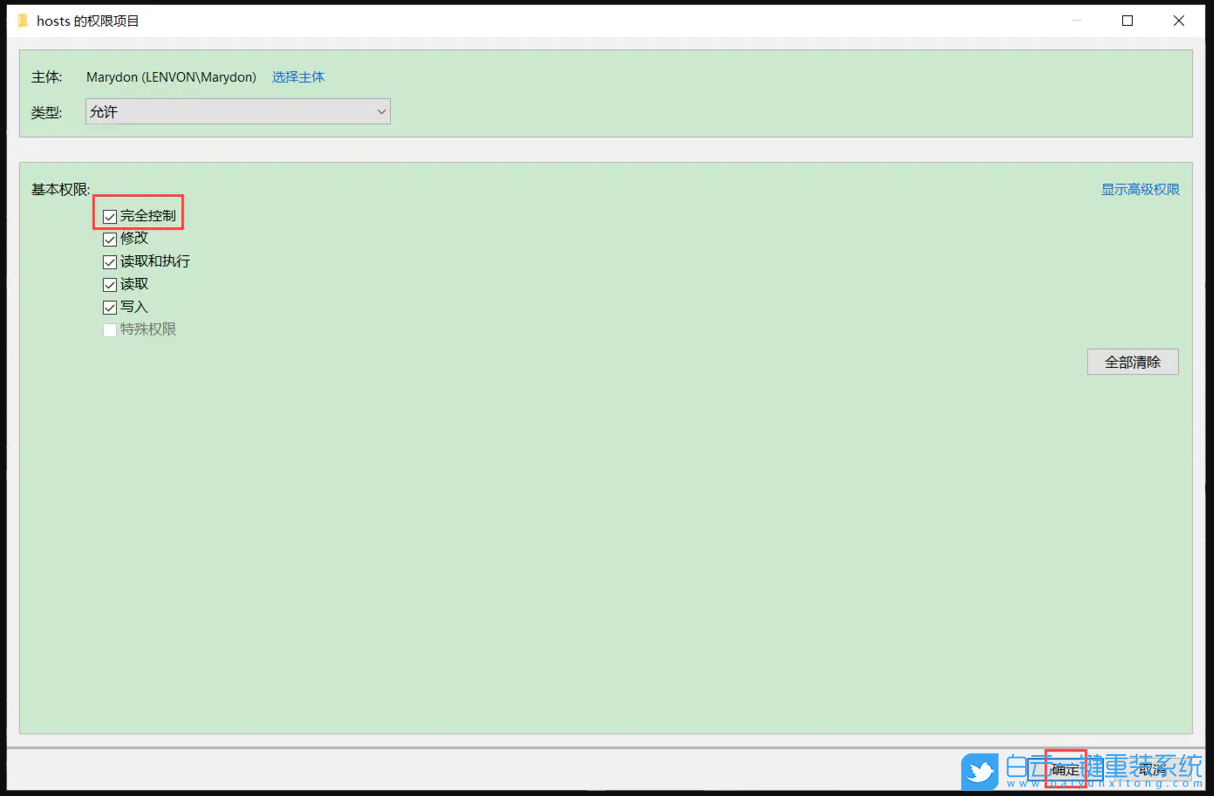1214x796 pixels.
Task: Close the hosts 的权限项目 window
Action: click(x=1178, y=21)
